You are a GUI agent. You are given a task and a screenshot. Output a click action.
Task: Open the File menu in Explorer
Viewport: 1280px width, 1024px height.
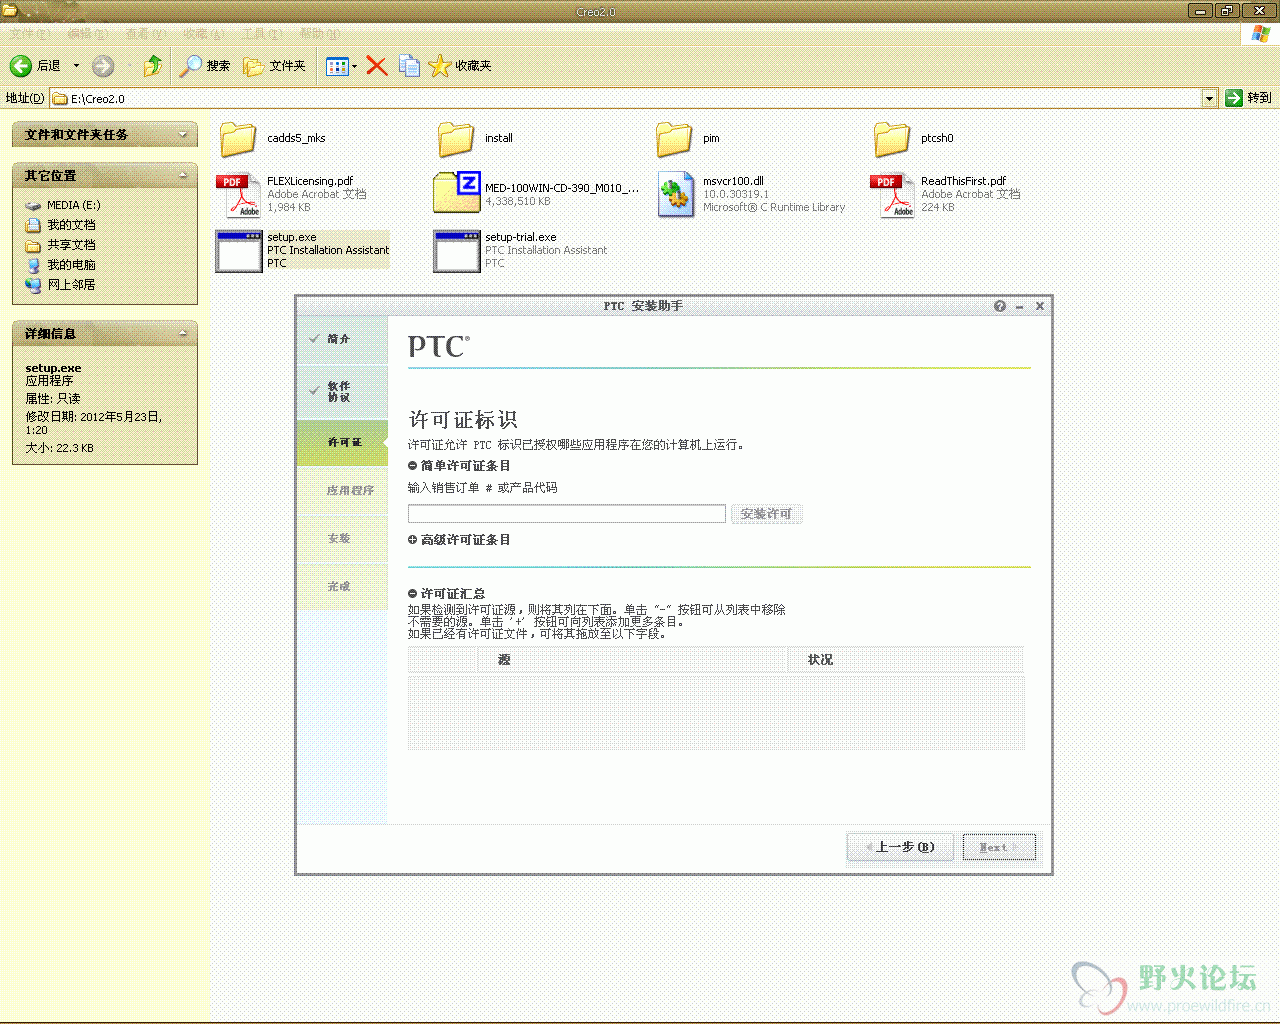[28, 34]
